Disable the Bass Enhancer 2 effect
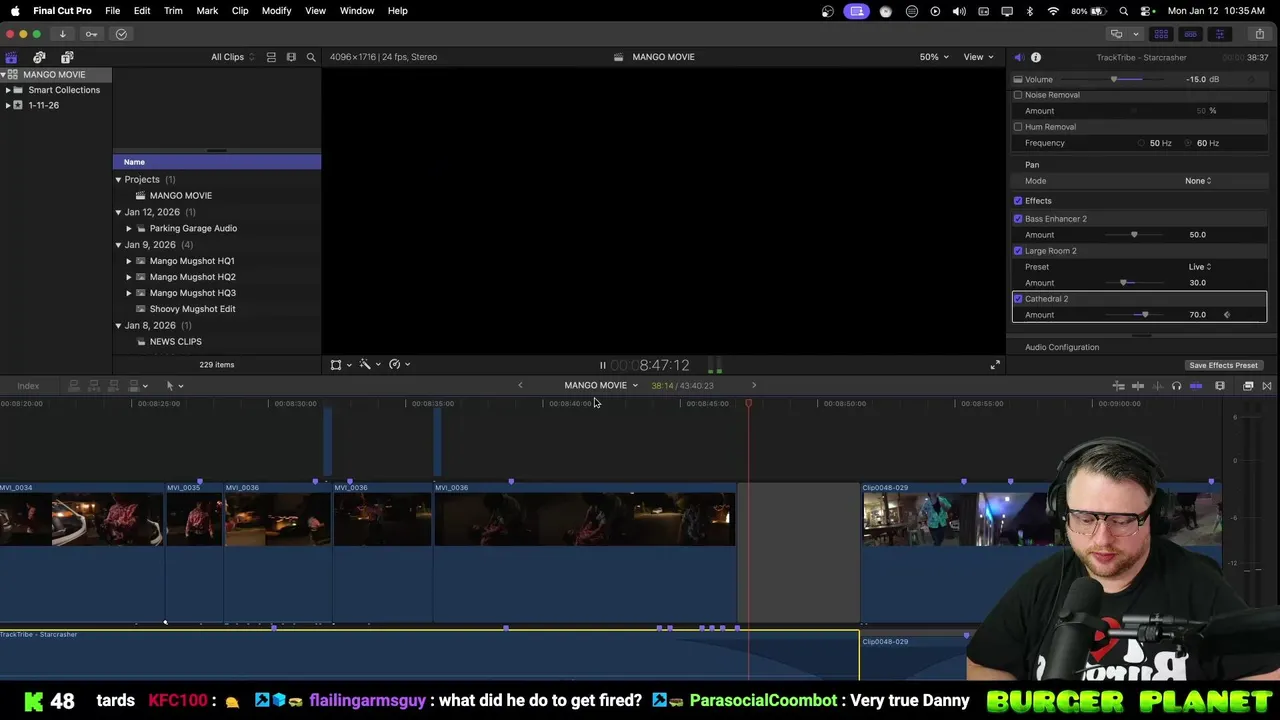Image resolution: width=1280 pixels, height=720 pixels. point(1018,219)
